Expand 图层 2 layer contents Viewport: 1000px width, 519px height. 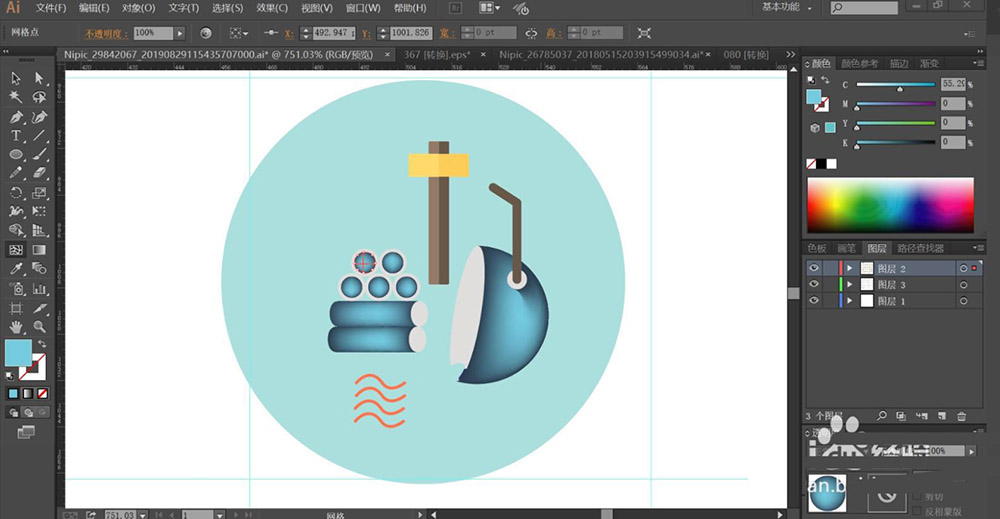tap(851, 268)
